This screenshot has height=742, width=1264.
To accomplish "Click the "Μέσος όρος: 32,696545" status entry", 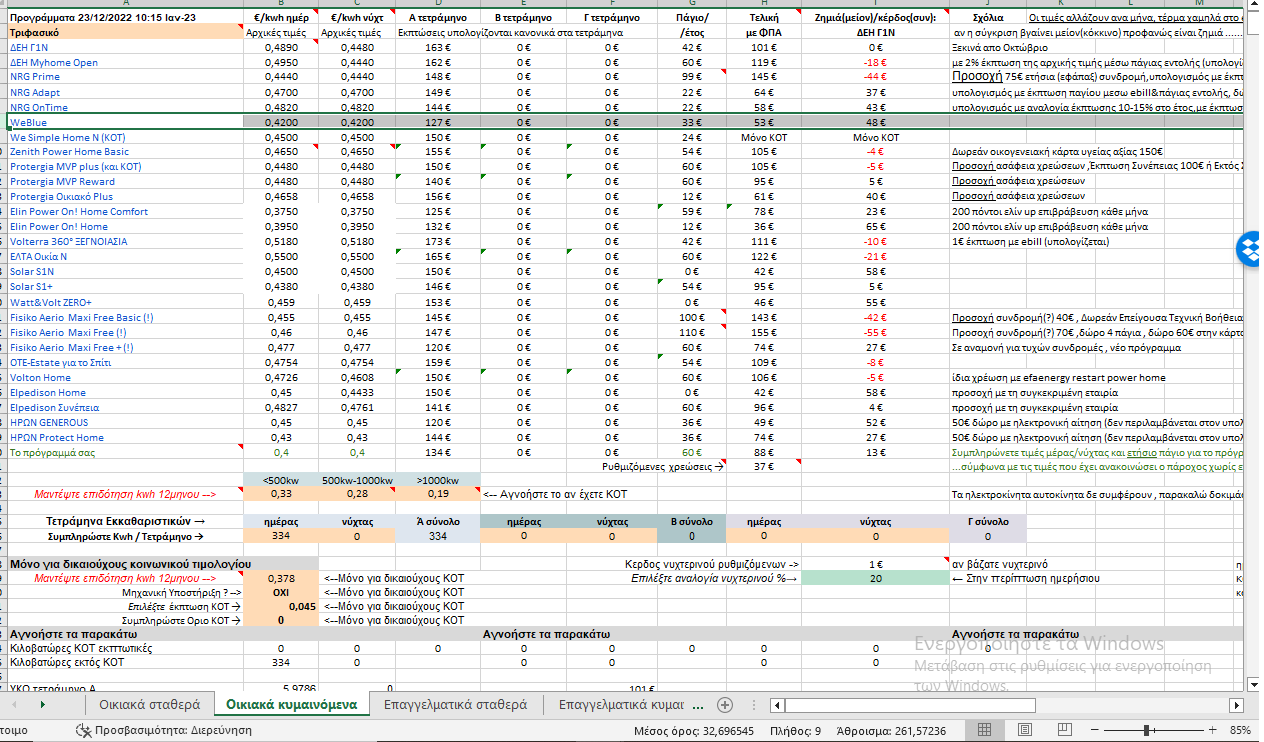I will tap(694, 731).
